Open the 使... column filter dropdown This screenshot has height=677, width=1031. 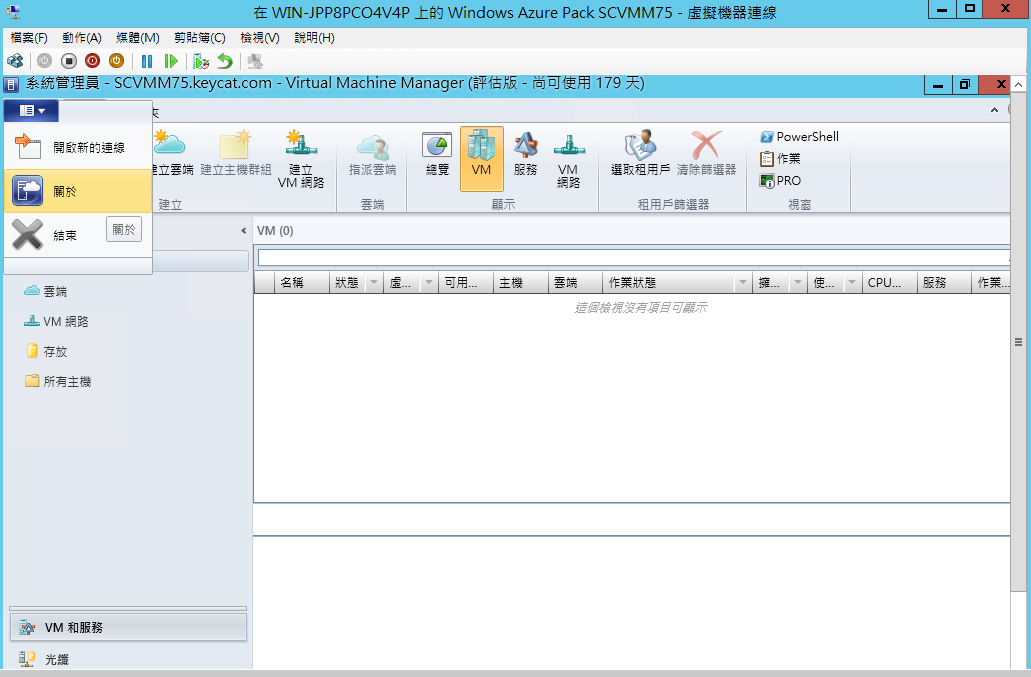(x=852, y=283)
